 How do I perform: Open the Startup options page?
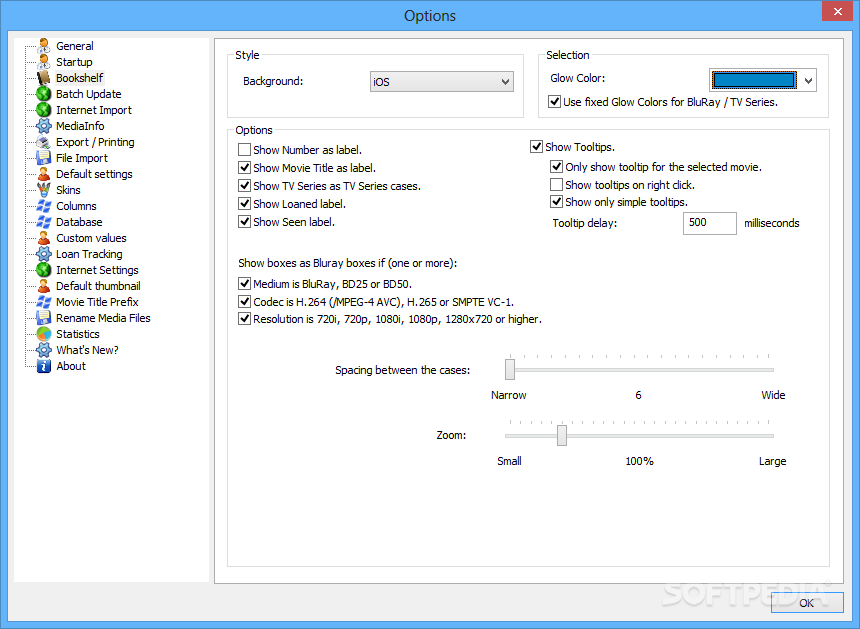[74, 62]
